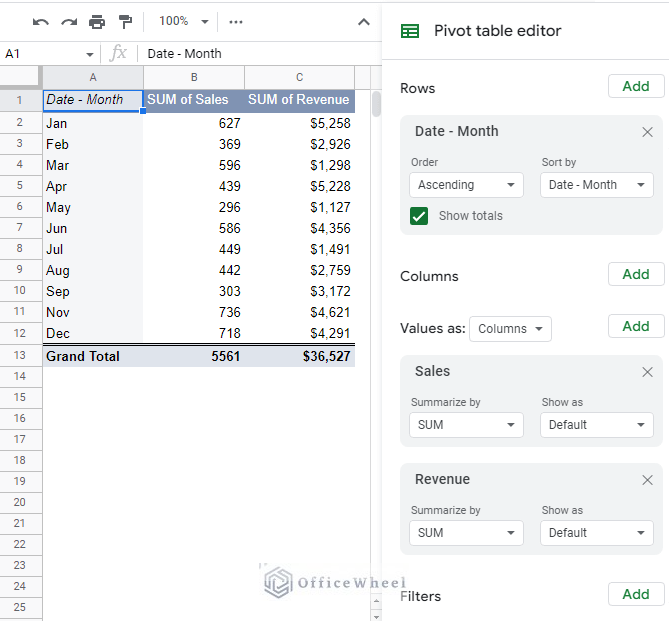Open the name box dropdown arrow
Screen dimensions: 669x621
click(x=90, y=54)
